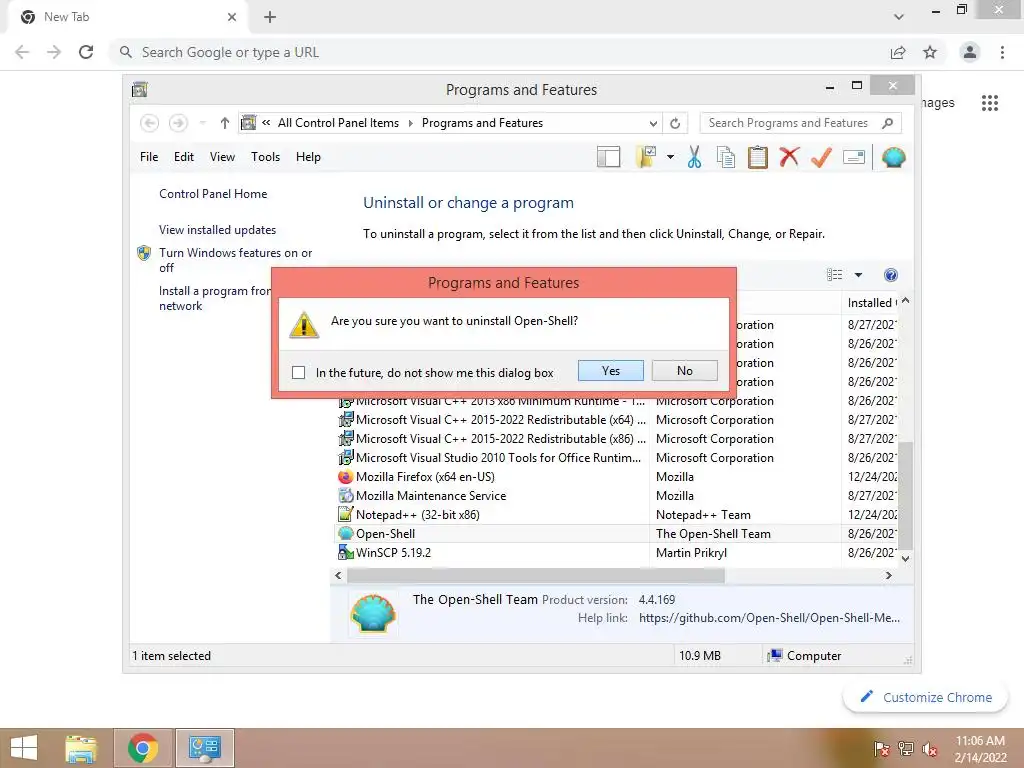Click the Chrome taskbar icon

(x=143, y=748)
